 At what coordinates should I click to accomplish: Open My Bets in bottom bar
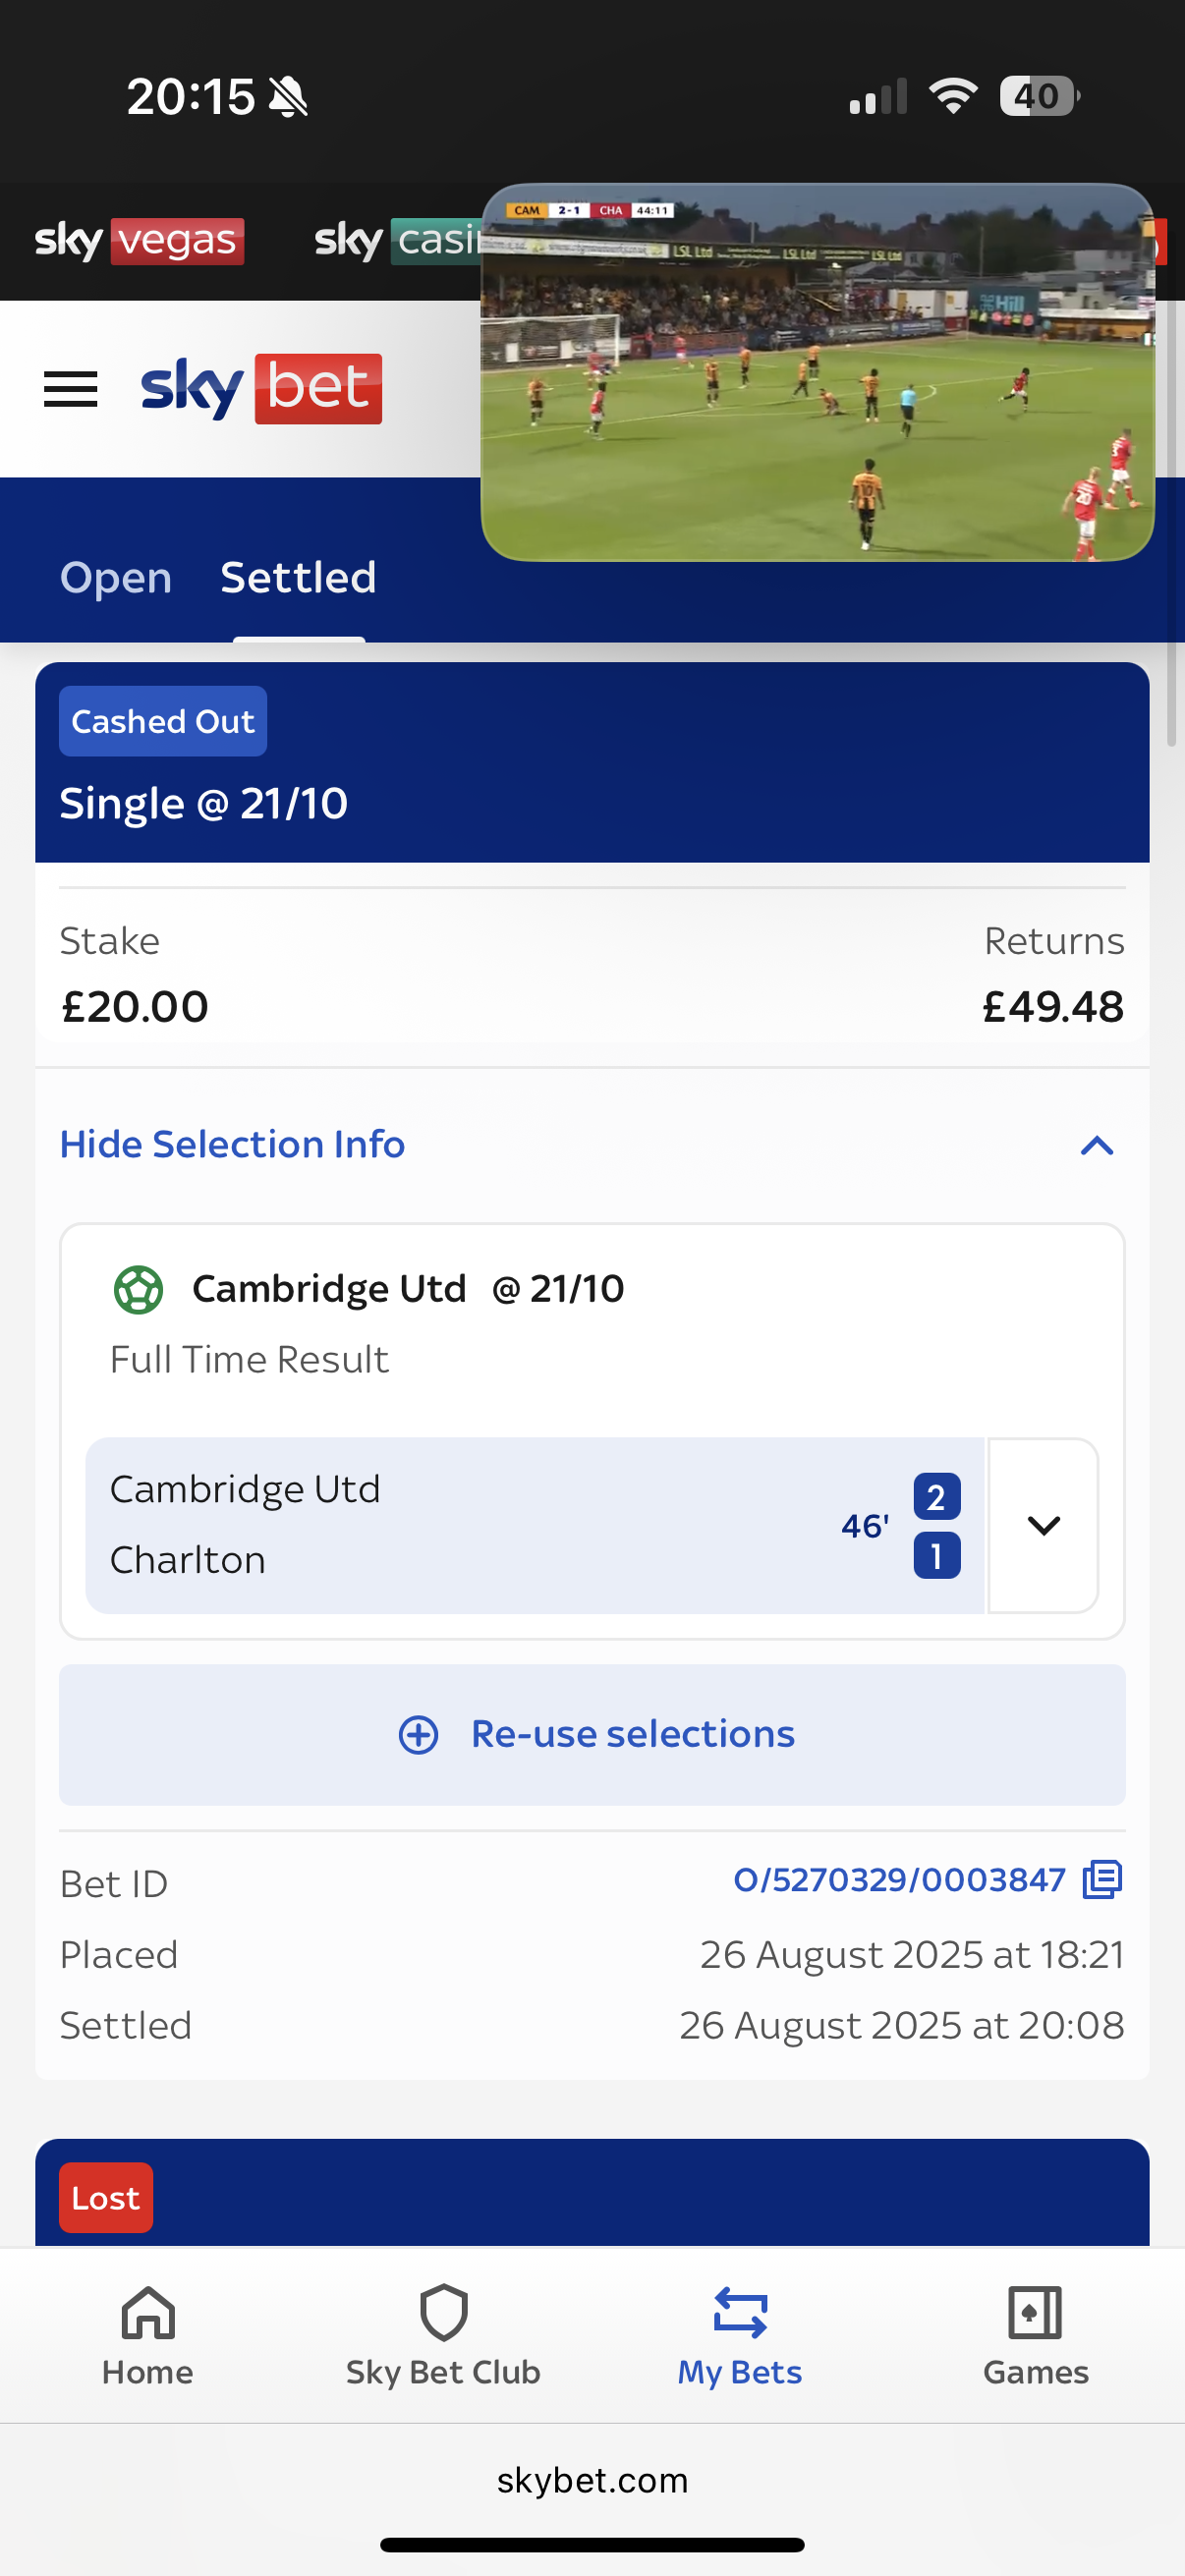click(740, 2336)
